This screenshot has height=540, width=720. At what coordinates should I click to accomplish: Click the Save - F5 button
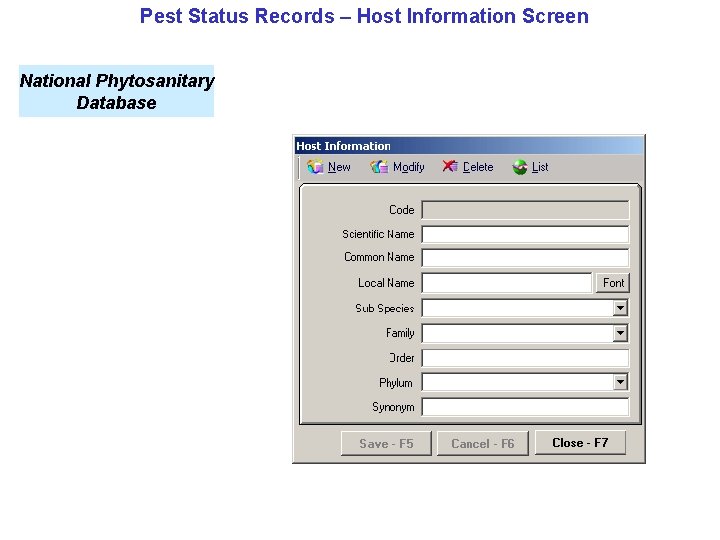[386, 443]
